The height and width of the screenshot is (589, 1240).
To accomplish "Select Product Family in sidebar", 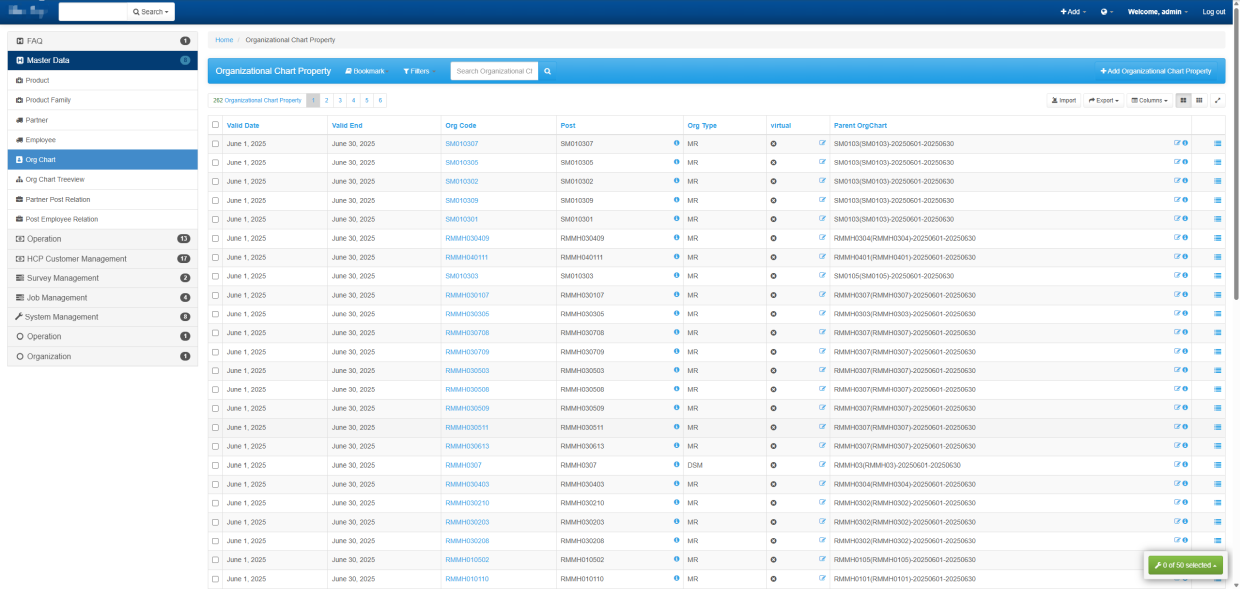I will [103, 100].
